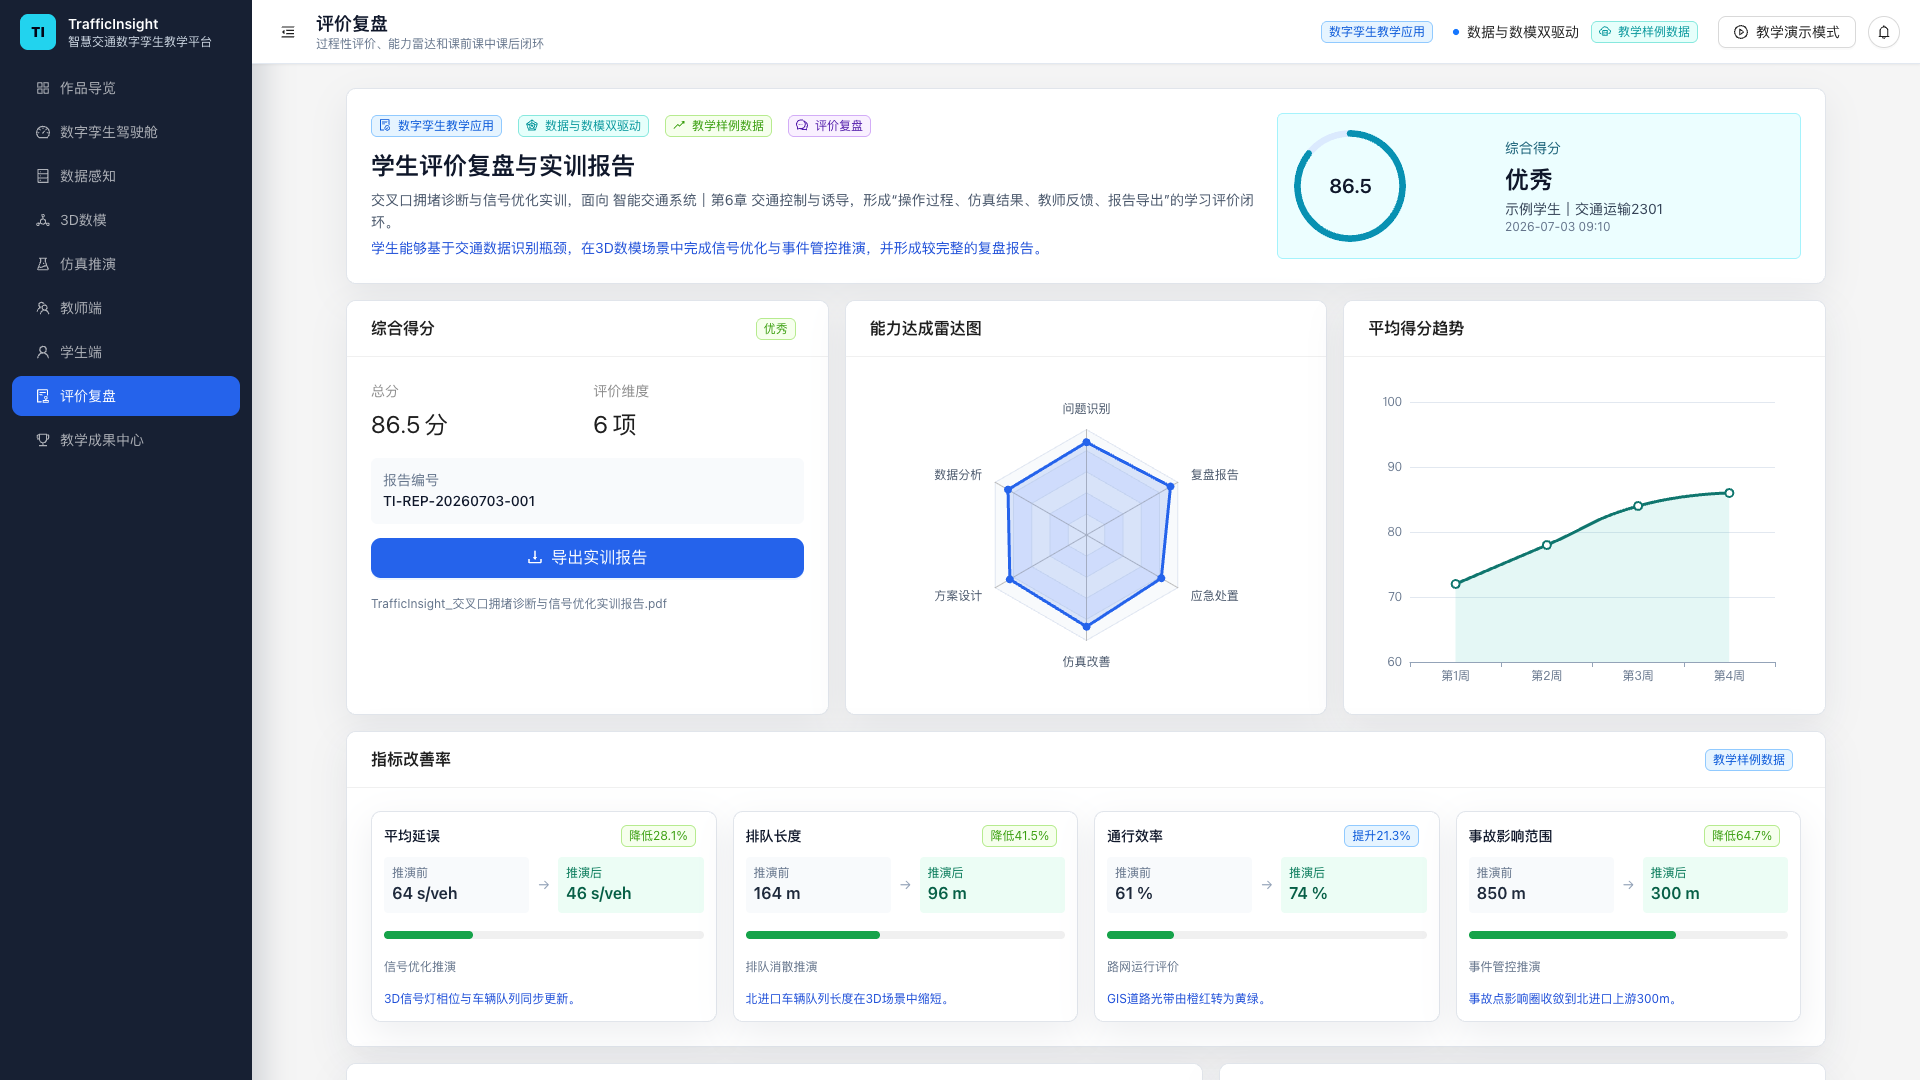This screenshot has height=1080, width=1920.
Task: Click the trend icon in card tag 教学样例数据
Action: (x=679, y=126)
